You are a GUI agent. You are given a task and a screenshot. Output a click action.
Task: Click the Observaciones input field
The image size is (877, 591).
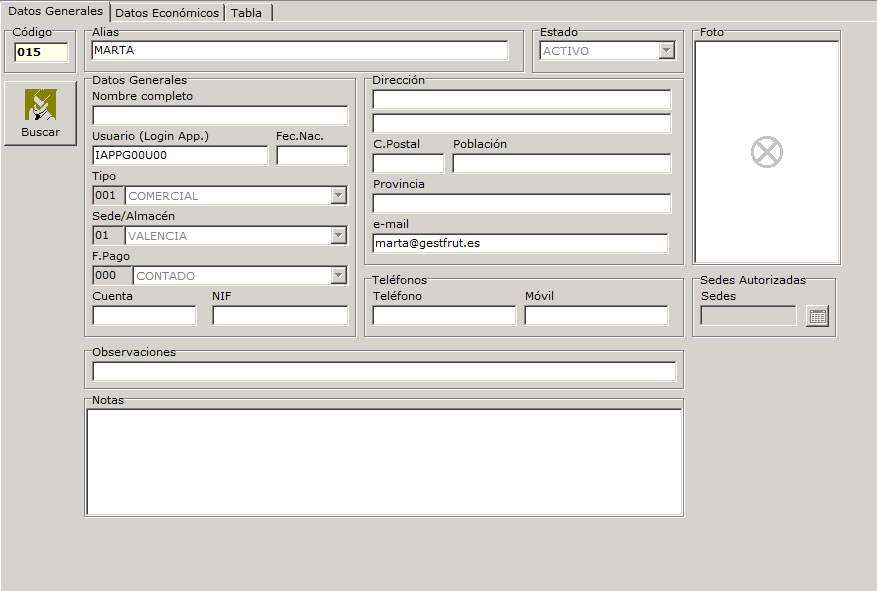(x=384, y=372)
